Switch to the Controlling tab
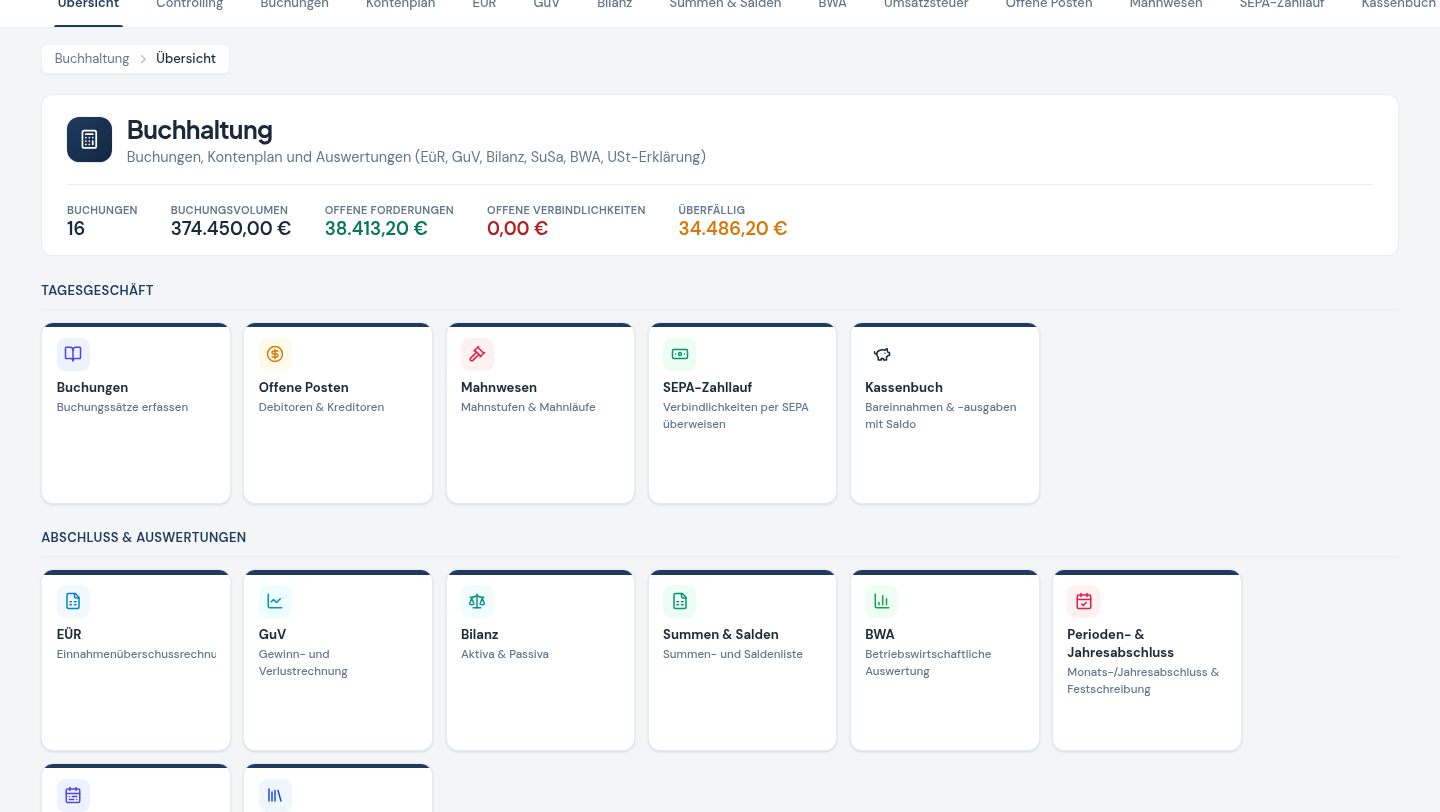Viewport: 1440px width, 812px height. (x=190, y=5)
